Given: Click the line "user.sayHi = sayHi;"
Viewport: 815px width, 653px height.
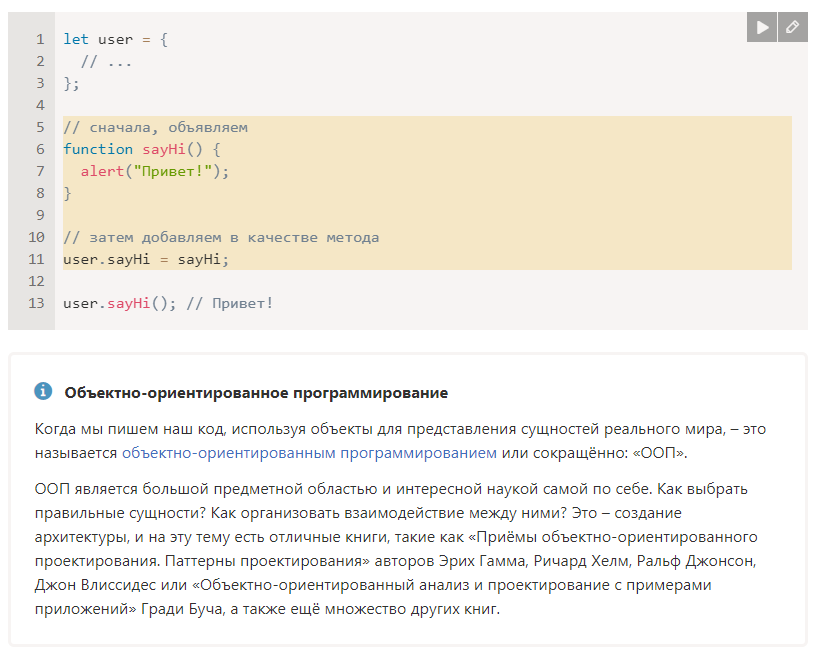Looking at the screenshot, I should point(146,259).
